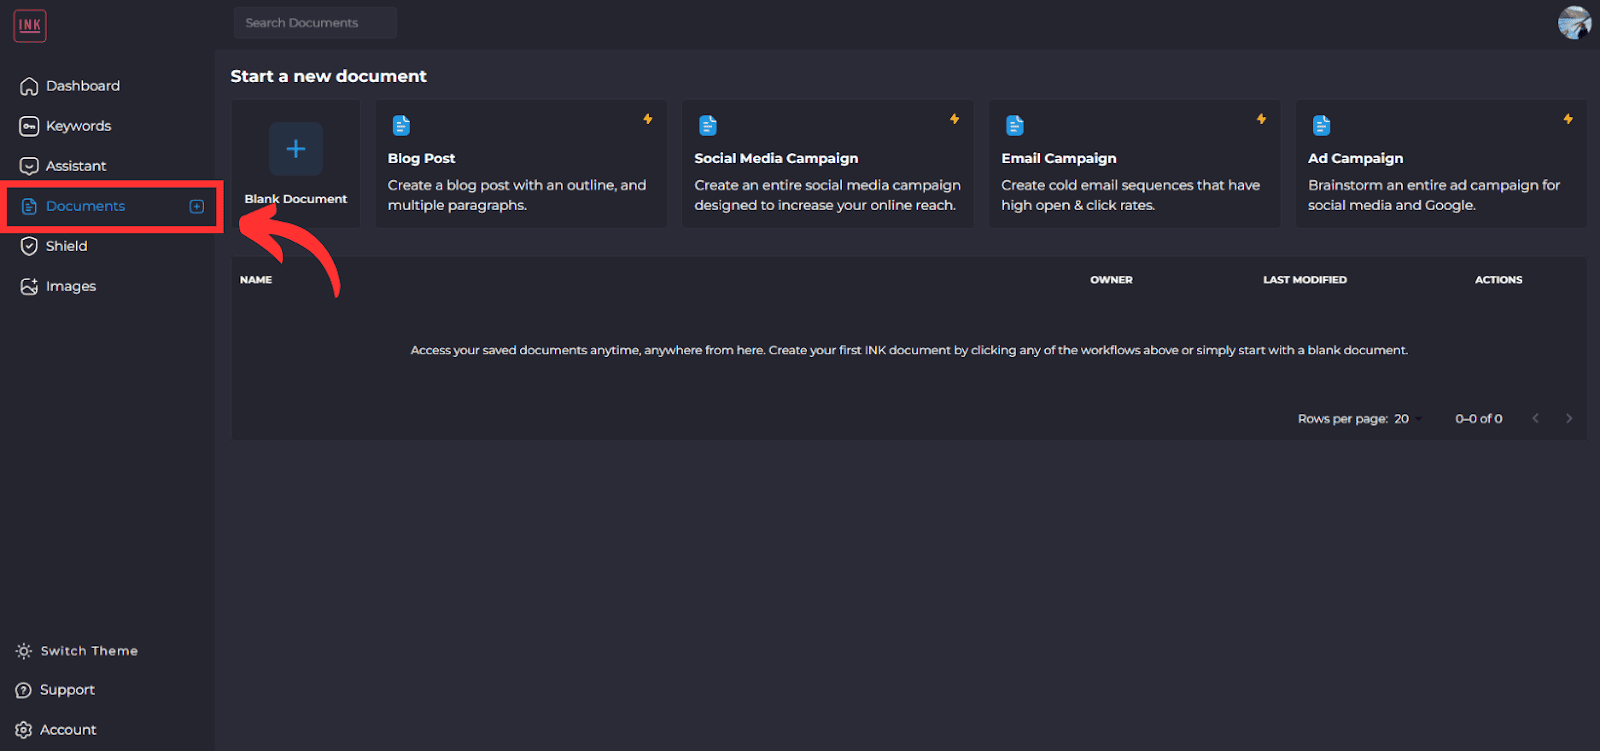Viewport: 1600px width, 751px height.
Task: Click the ACTIONS column header
Action: point(1498,280)
